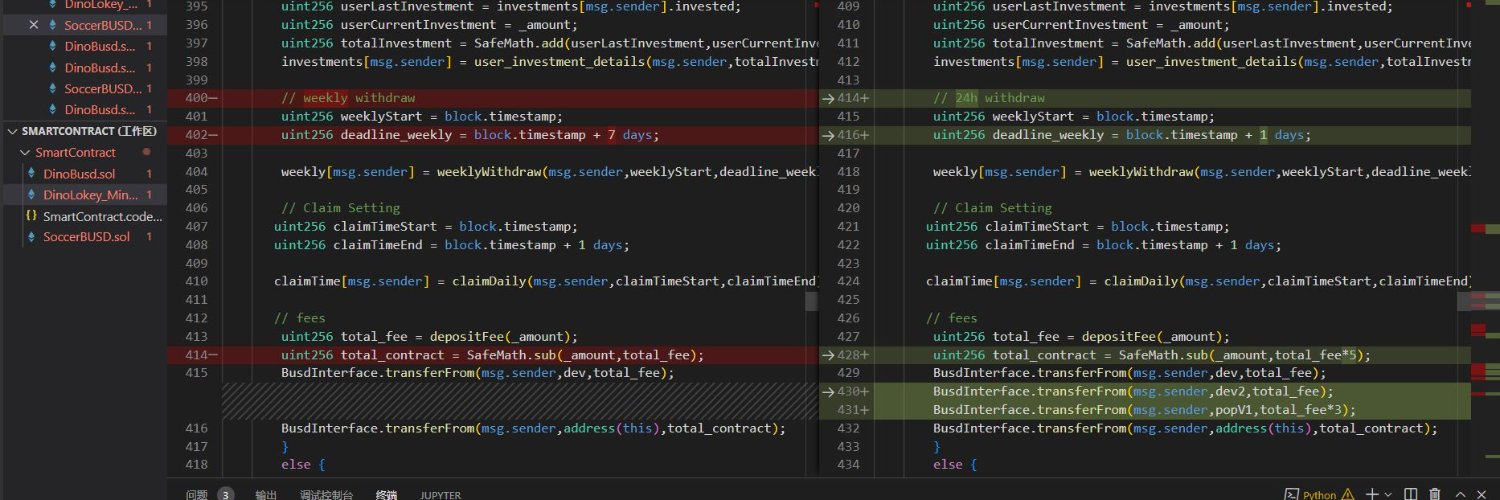This screenshot has width=1500, height=500.
Task: Open the SmartContract.code... workspace file
Action: coord(102,216)
